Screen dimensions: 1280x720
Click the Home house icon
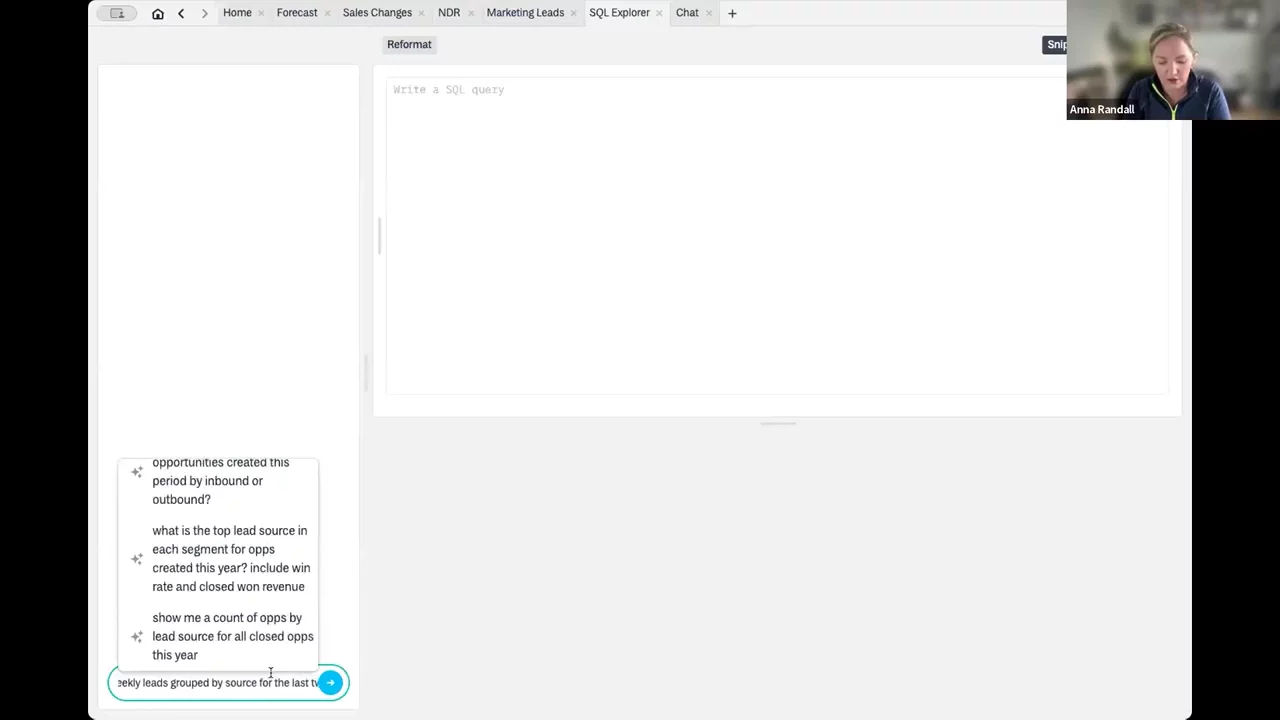[158, 13]
